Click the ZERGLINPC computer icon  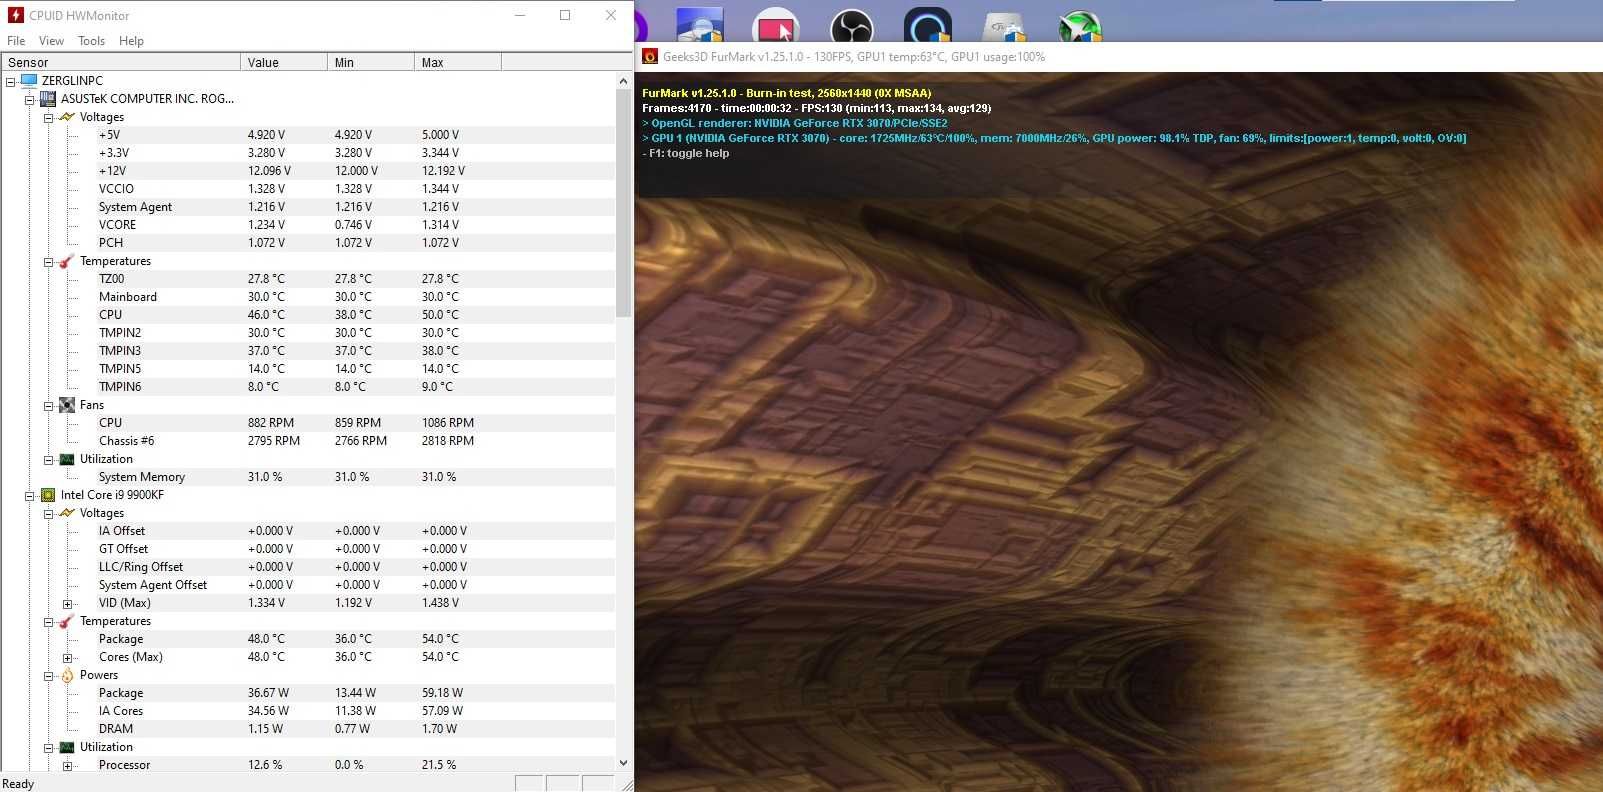pos(29,81)
